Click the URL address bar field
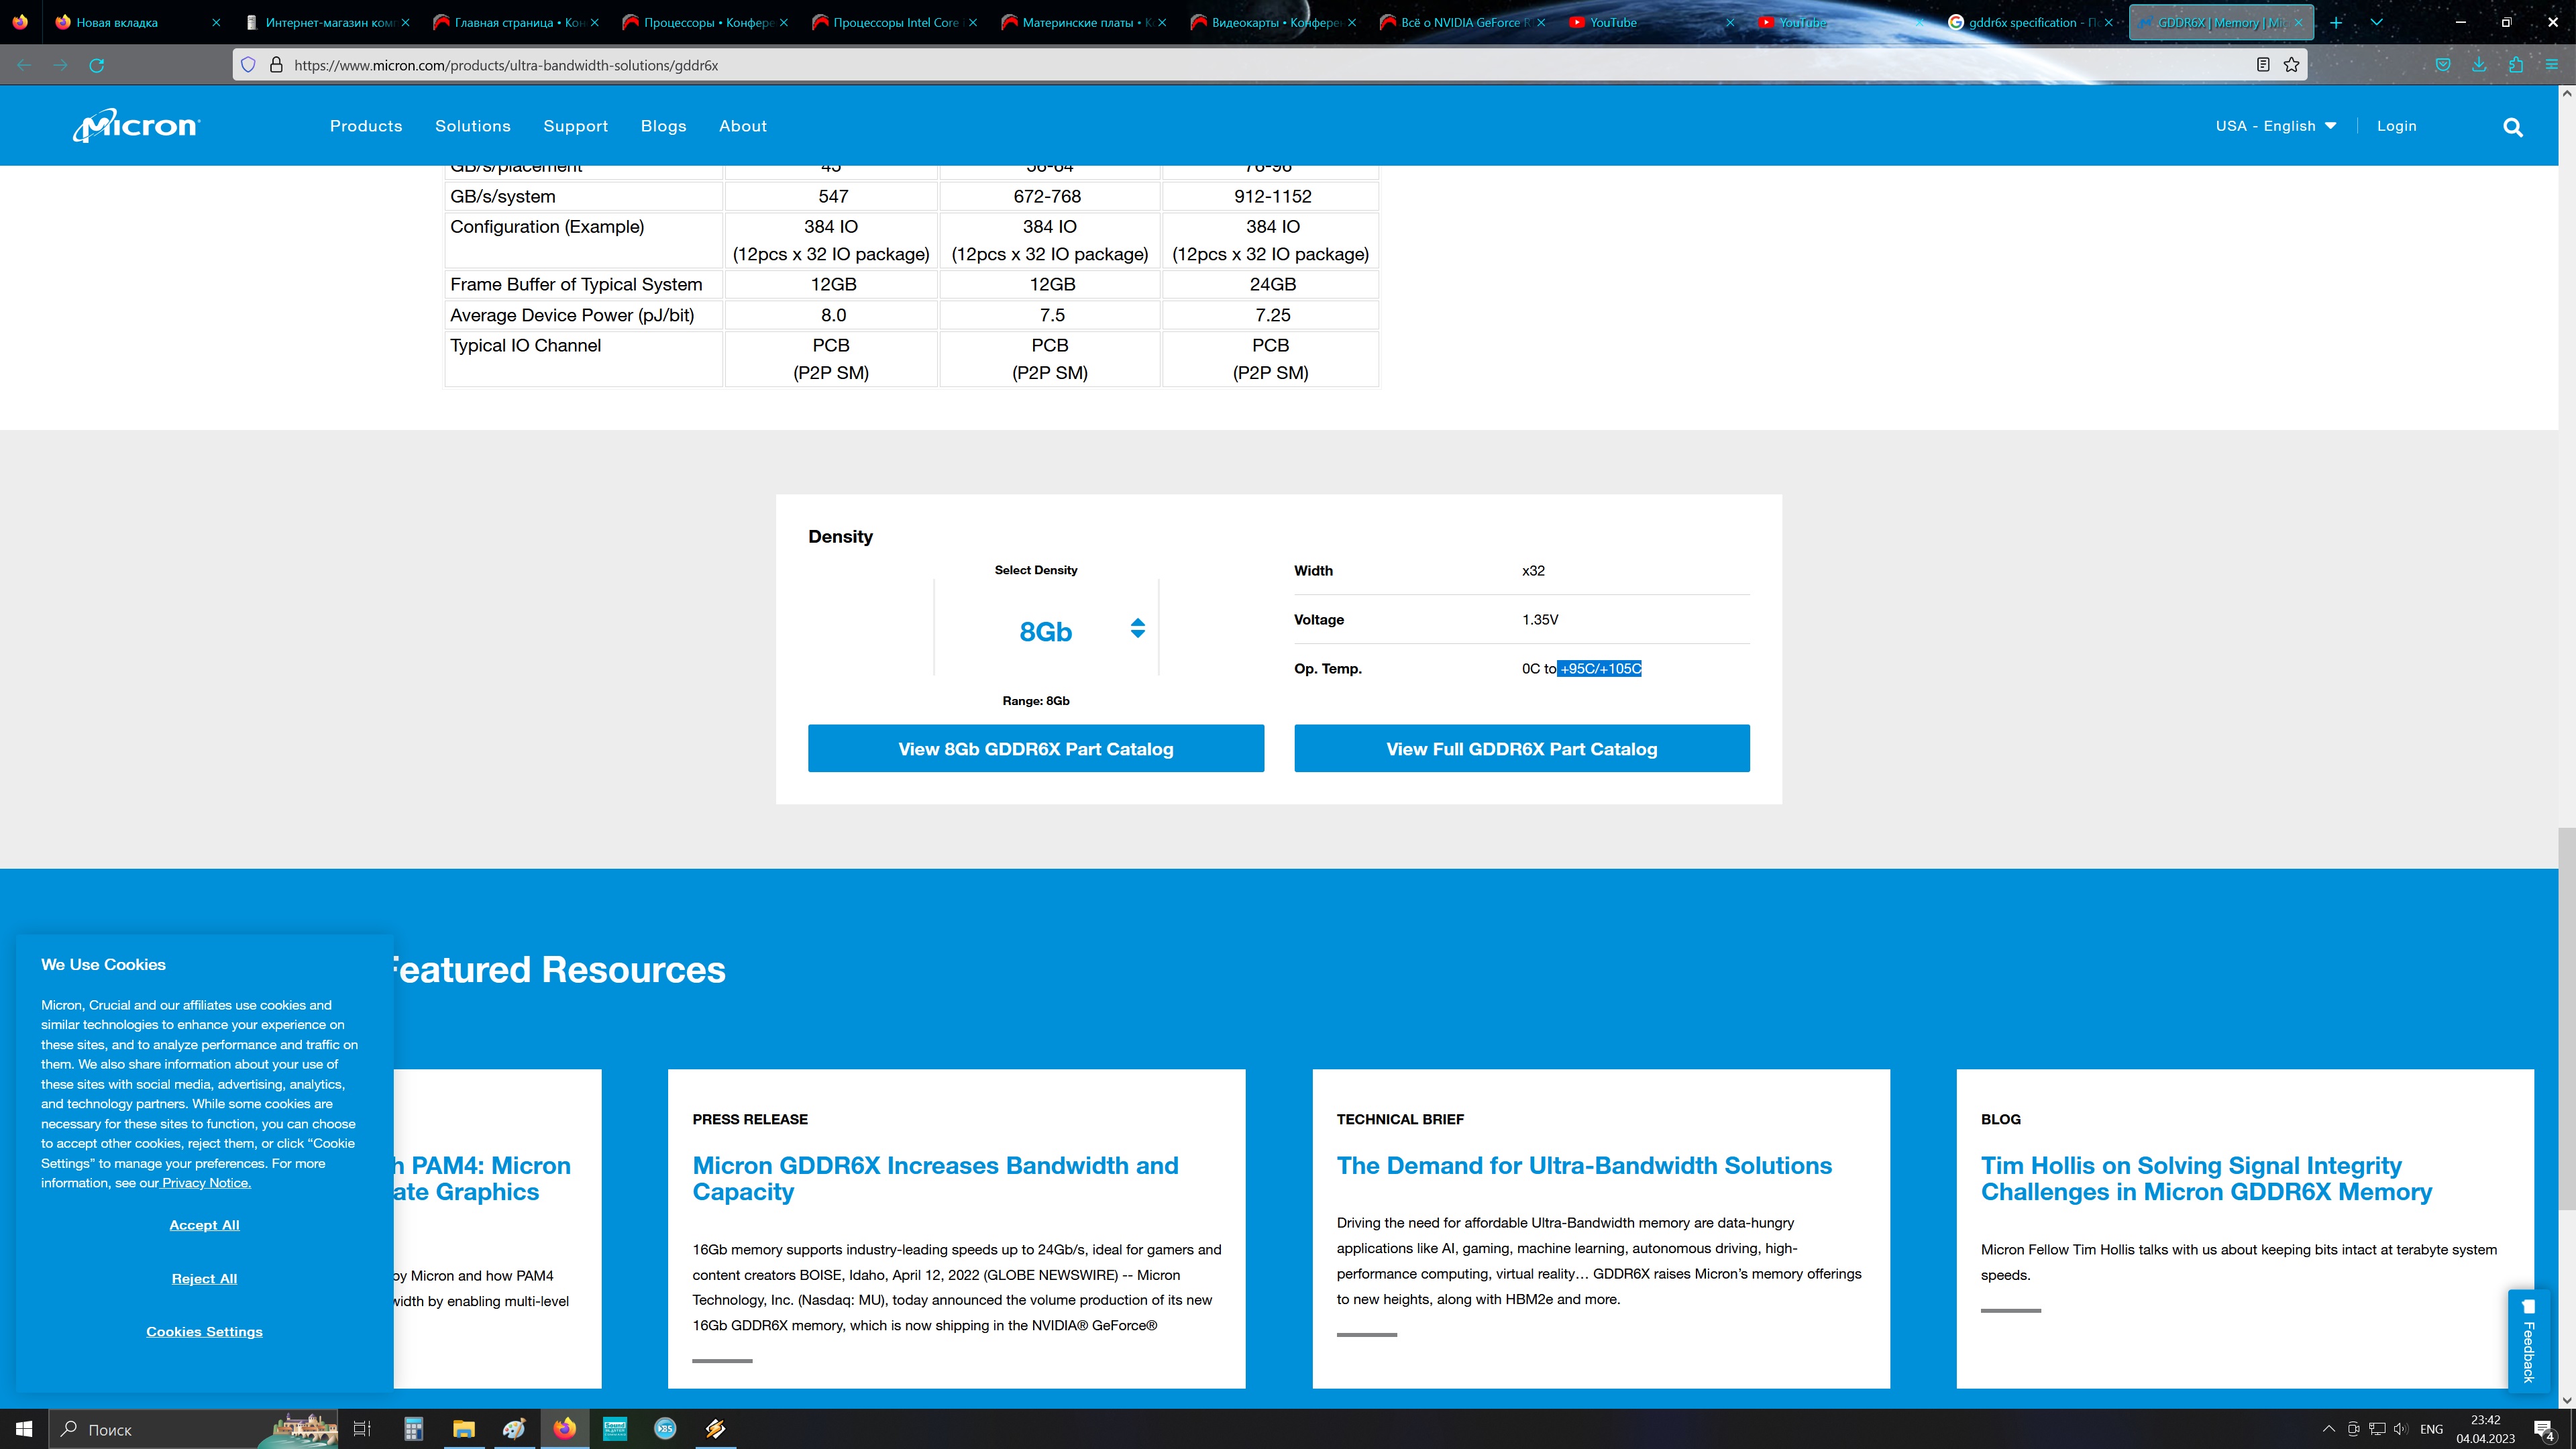The image size is (2576, 1449). point(1200,65)
